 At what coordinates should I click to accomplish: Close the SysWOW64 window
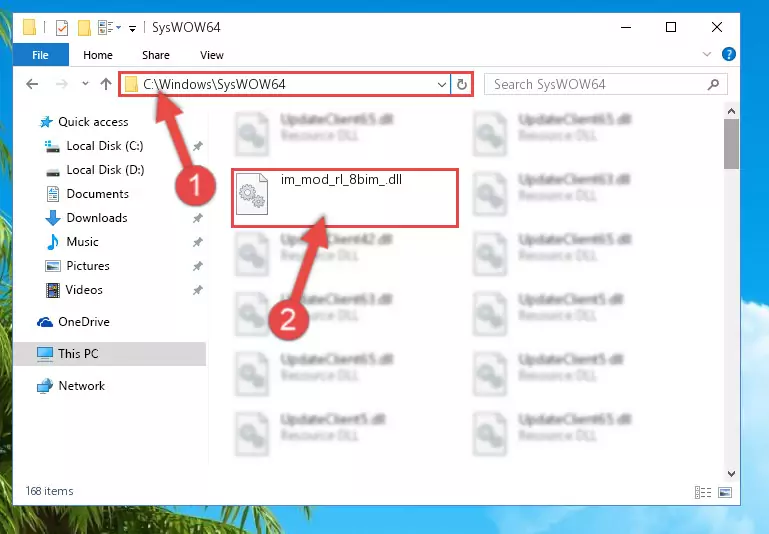coord(717,27)
